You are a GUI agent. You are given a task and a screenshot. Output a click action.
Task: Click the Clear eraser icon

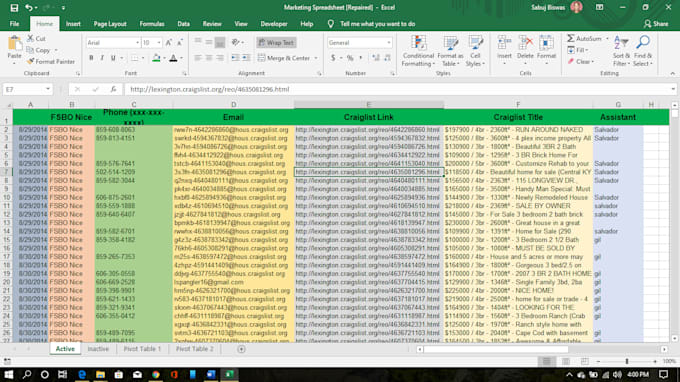[571, 62]
